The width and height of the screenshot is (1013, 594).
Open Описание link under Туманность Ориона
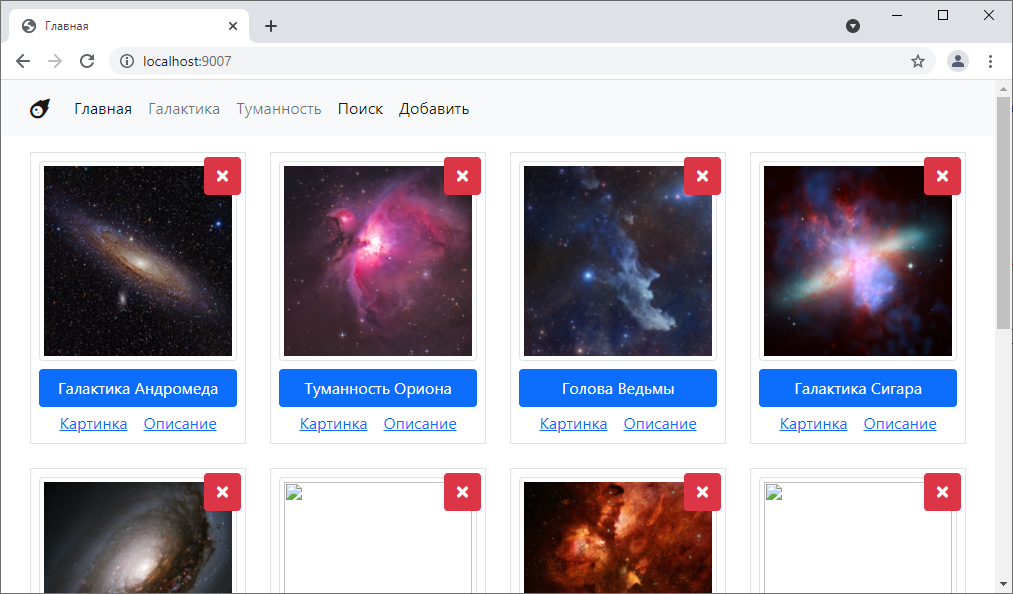click(x=420, y=424)
